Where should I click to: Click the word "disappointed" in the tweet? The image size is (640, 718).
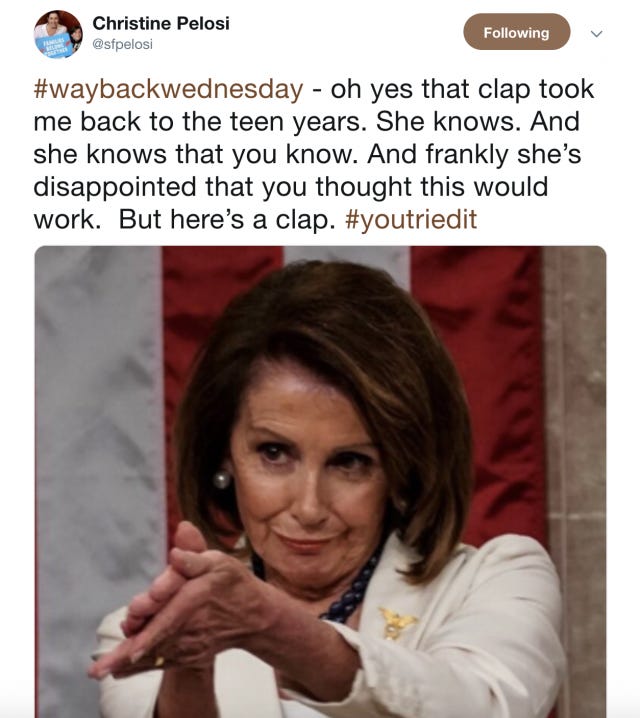point(115,187)
